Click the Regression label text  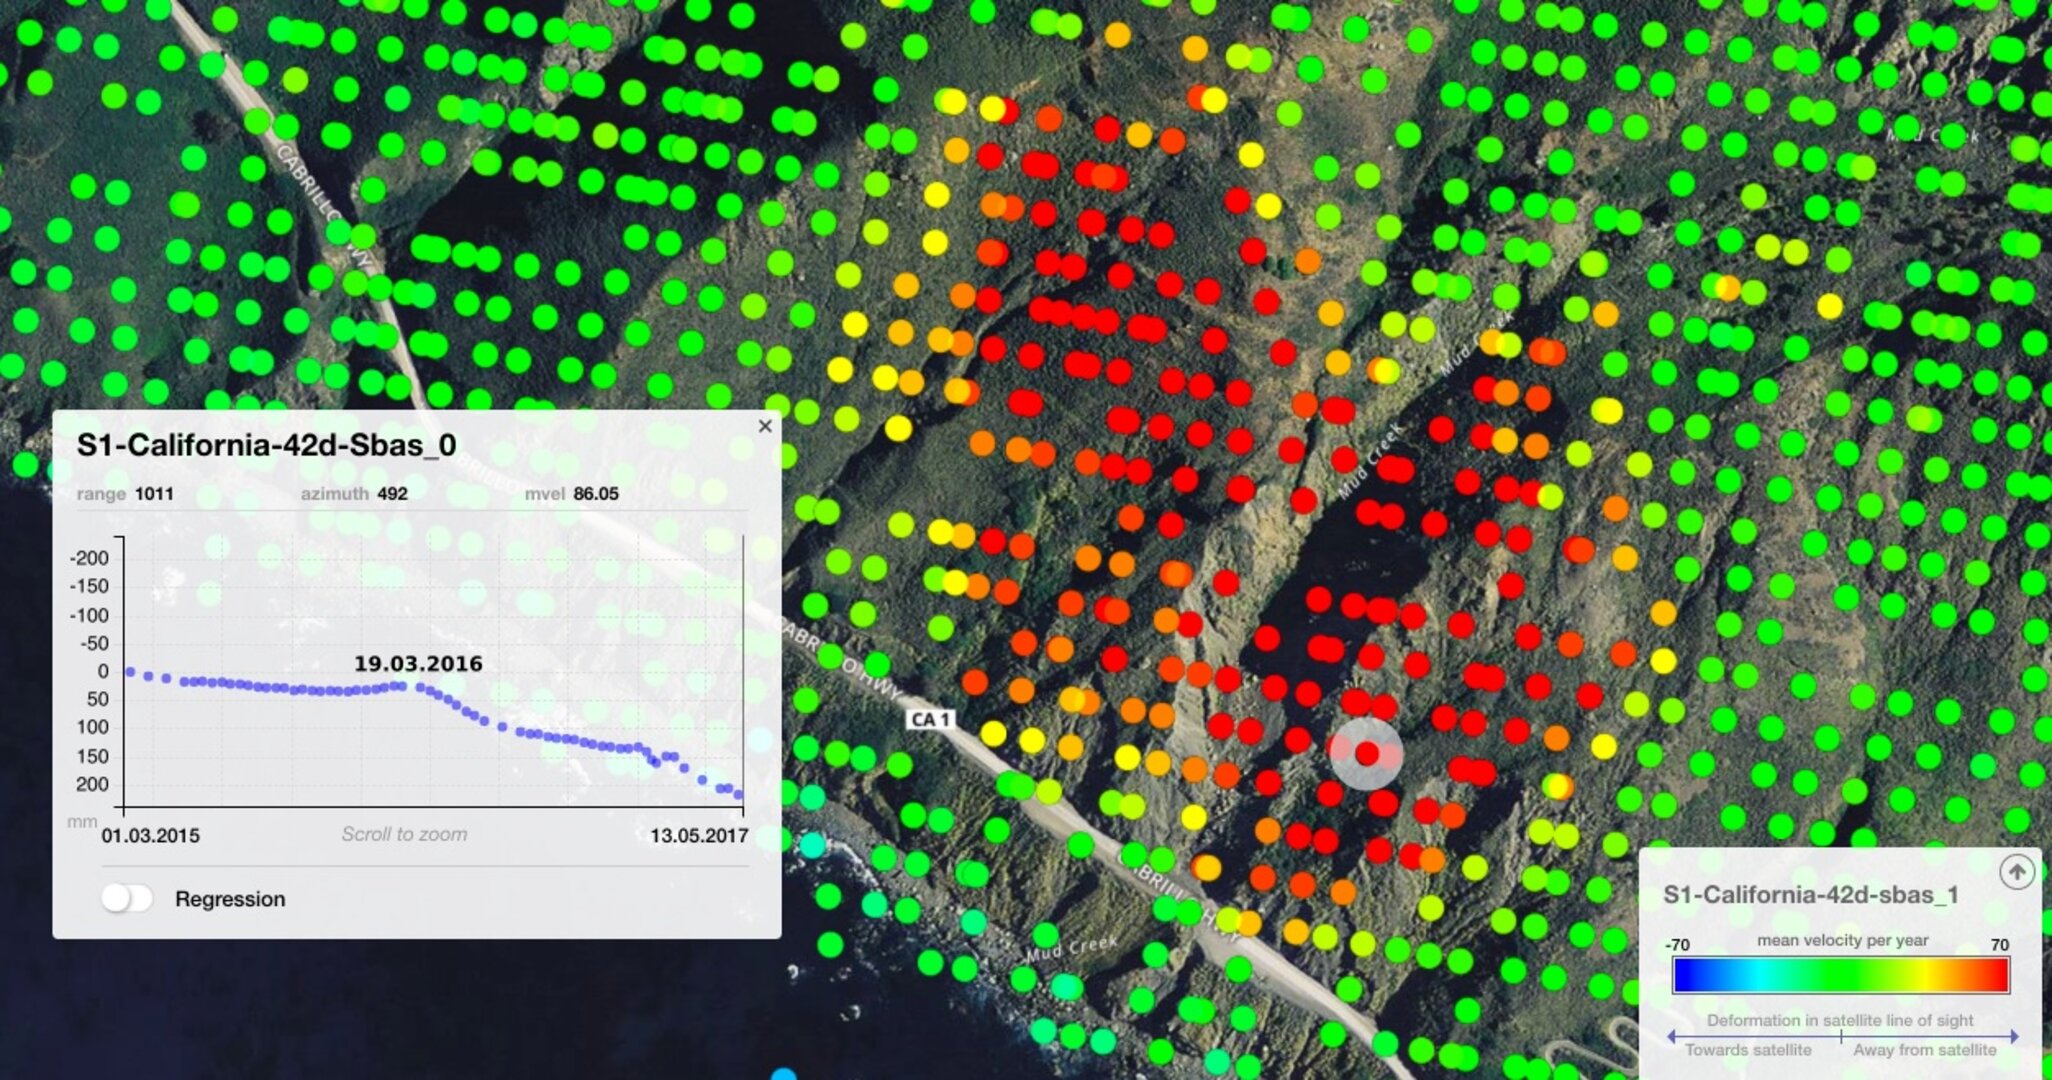[x=230, y=899]
